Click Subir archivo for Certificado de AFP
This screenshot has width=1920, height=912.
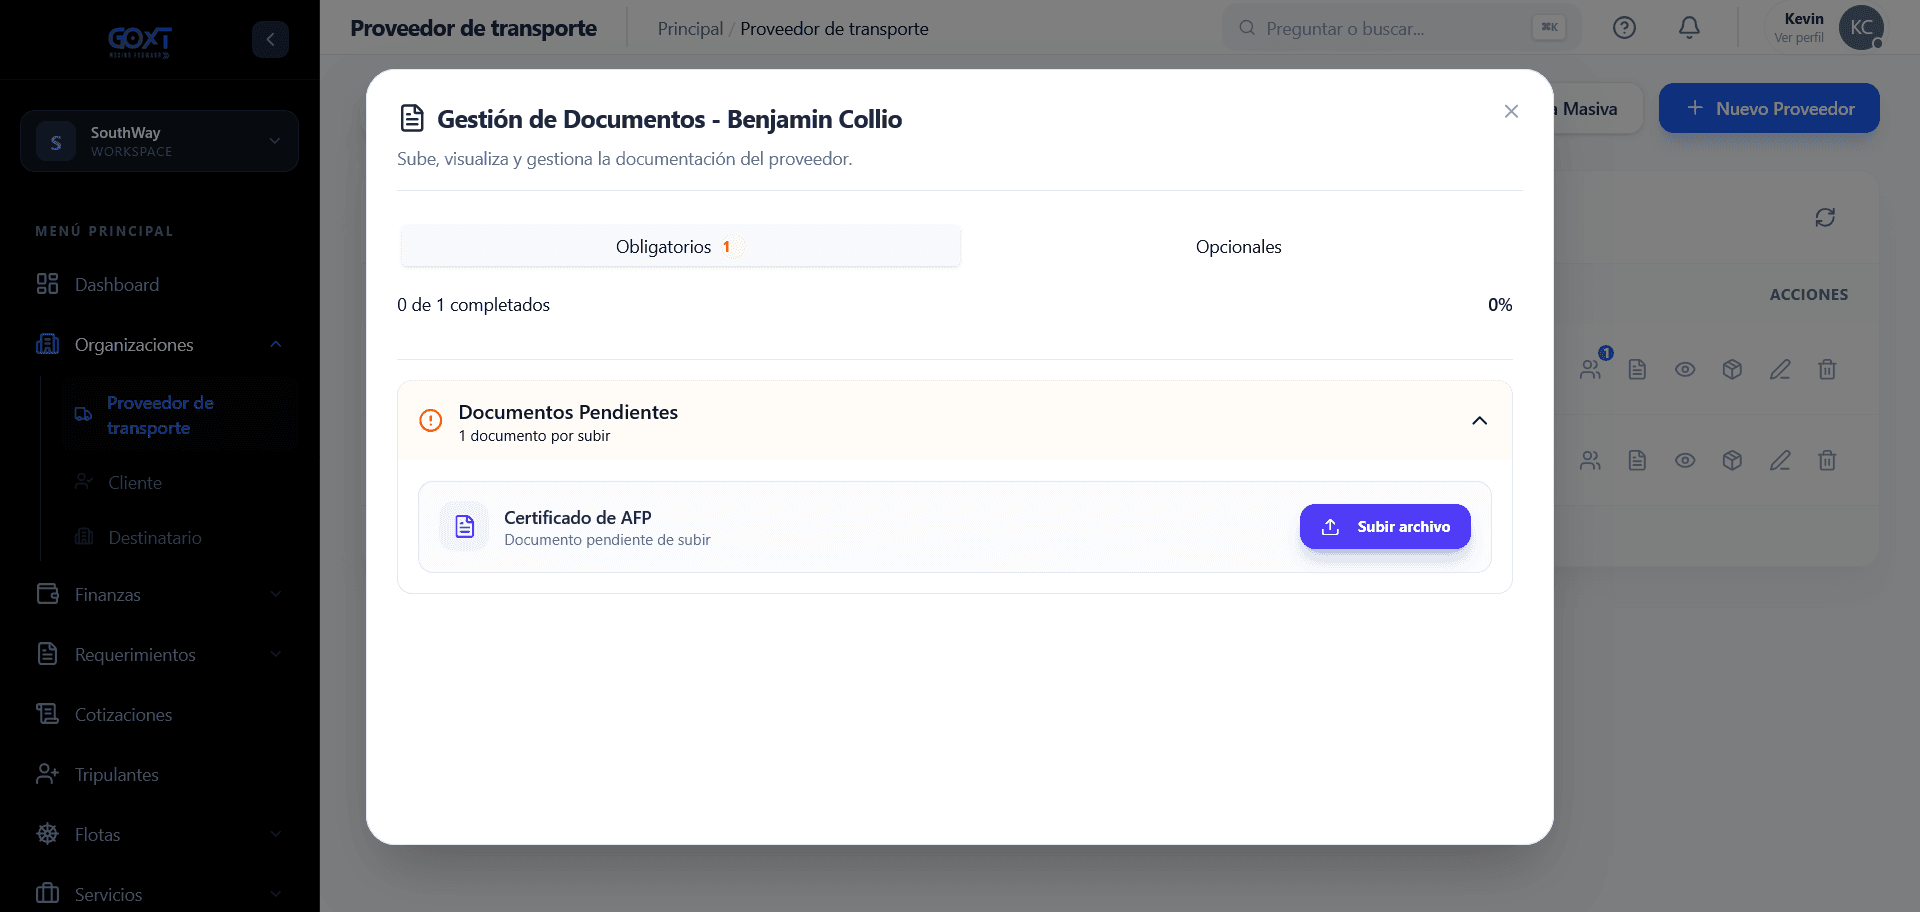[x=1385, y=527]
